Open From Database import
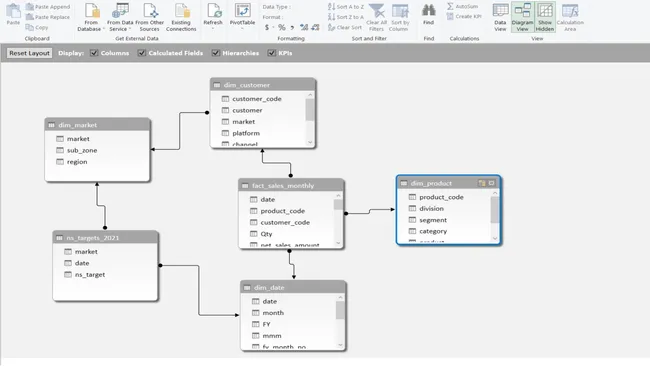The width and height of the screenshot is (650, 366). [x=91, y=17]
